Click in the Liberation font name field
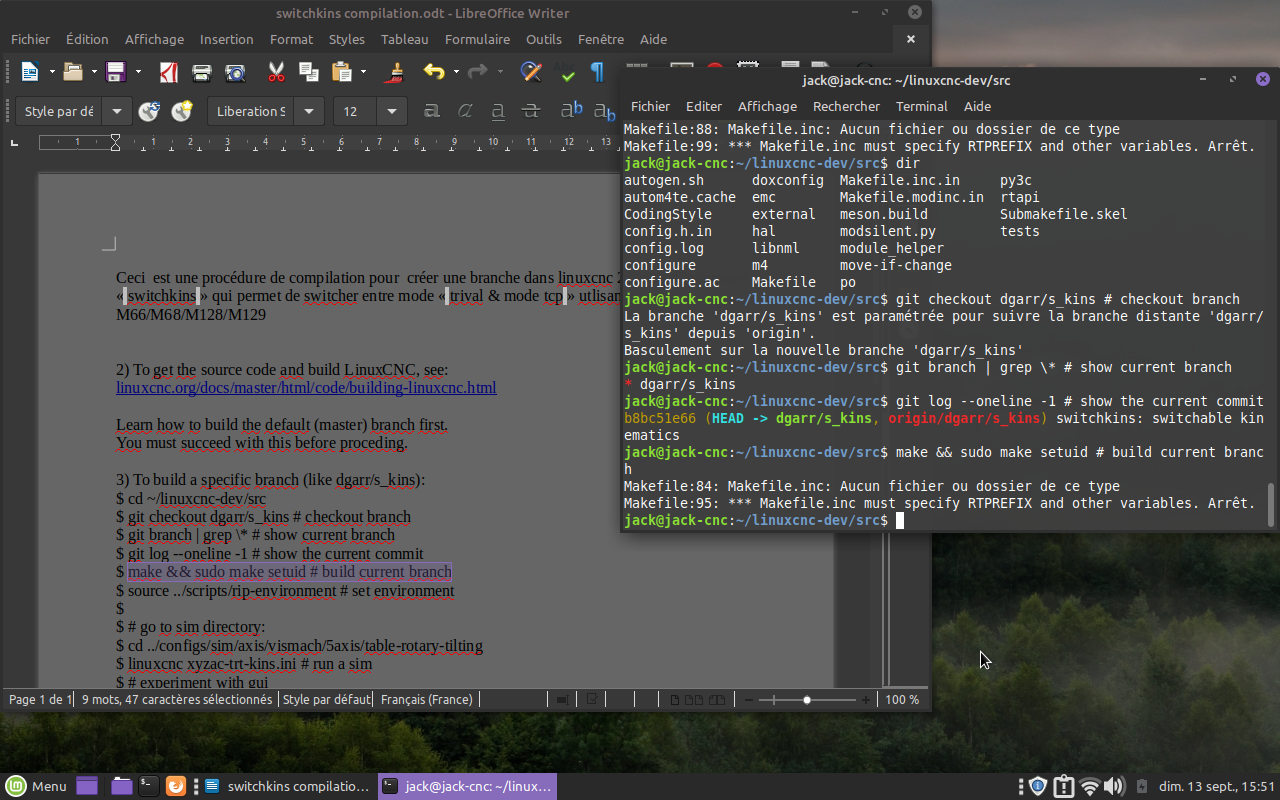 pos(252,111)
